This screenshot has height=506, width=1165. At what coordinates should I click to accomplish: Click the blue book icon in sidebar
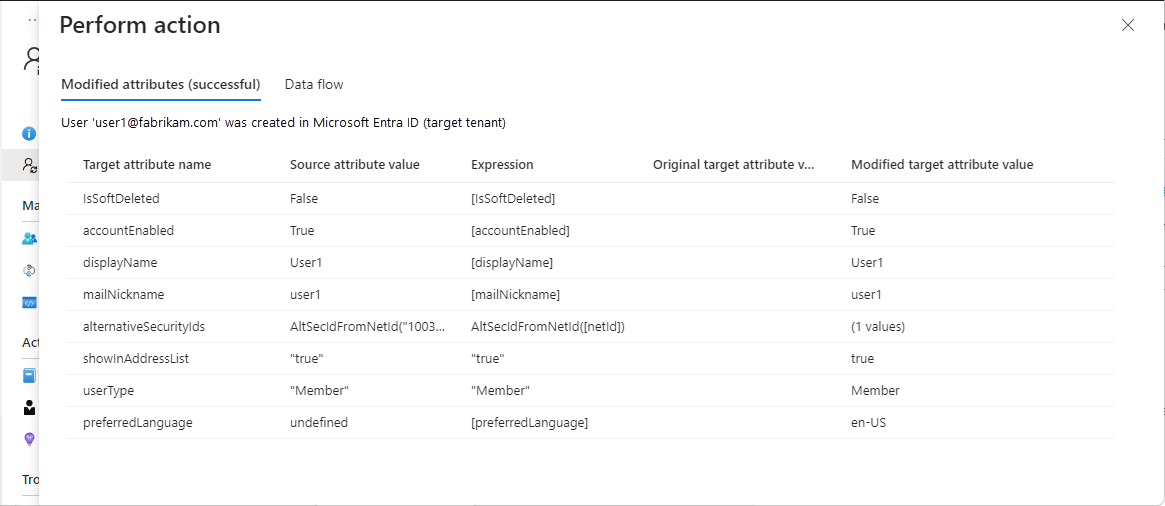point(29,376)
